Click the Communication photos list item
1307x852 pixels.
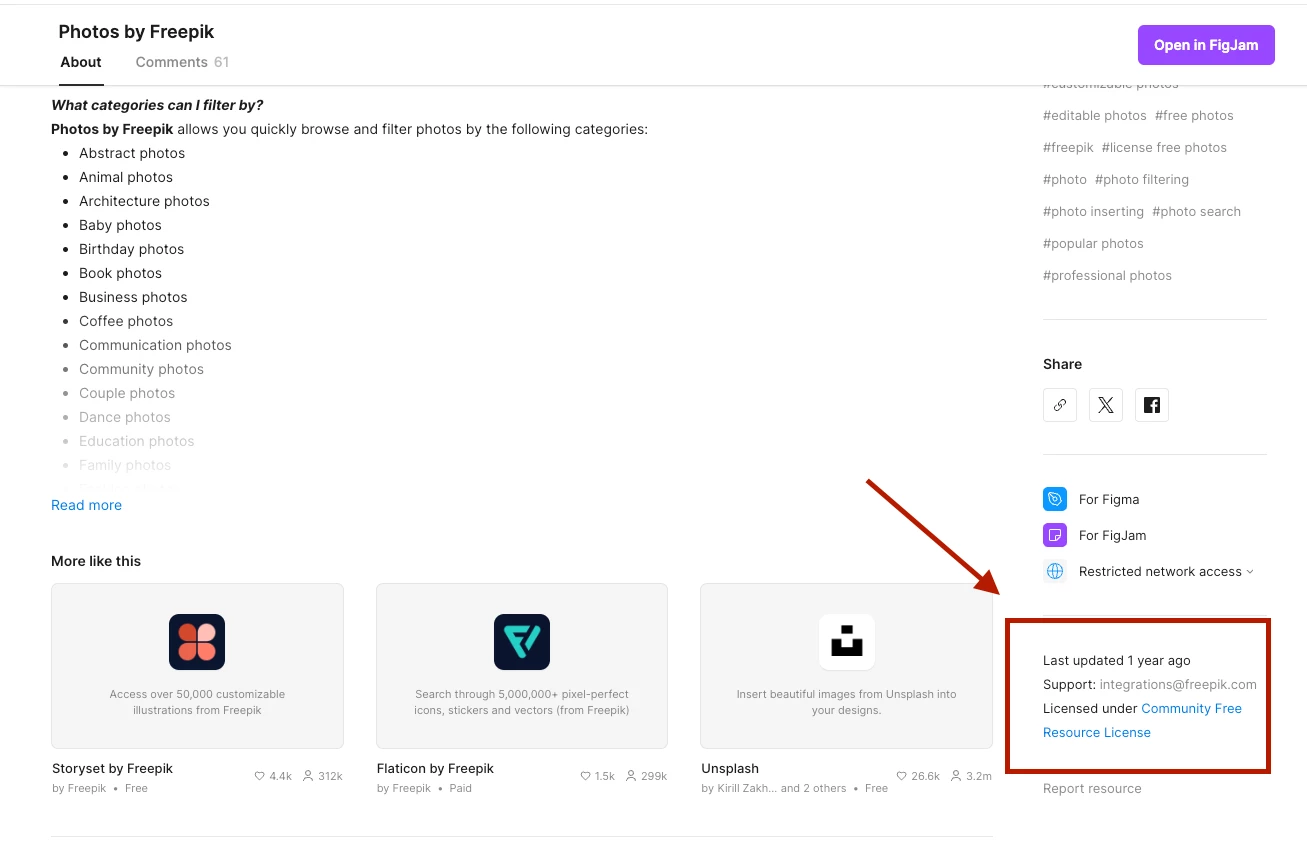coord(155,345)
